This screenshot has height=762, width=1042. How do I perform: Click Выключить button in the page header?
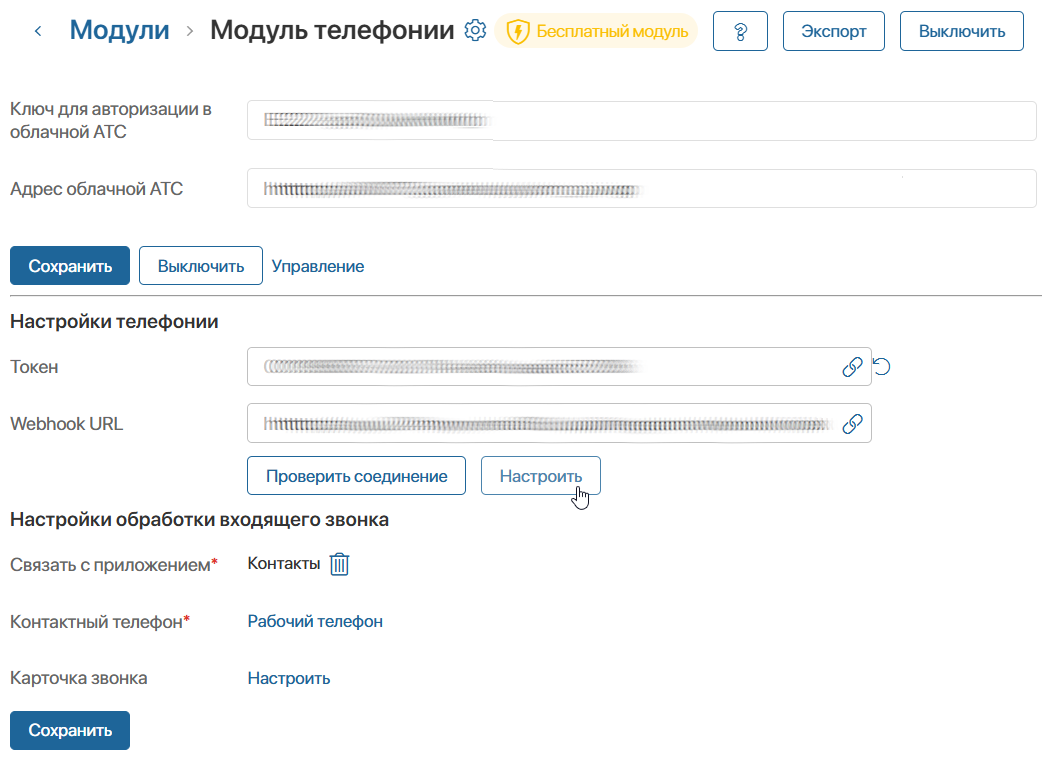click(962, 31)
